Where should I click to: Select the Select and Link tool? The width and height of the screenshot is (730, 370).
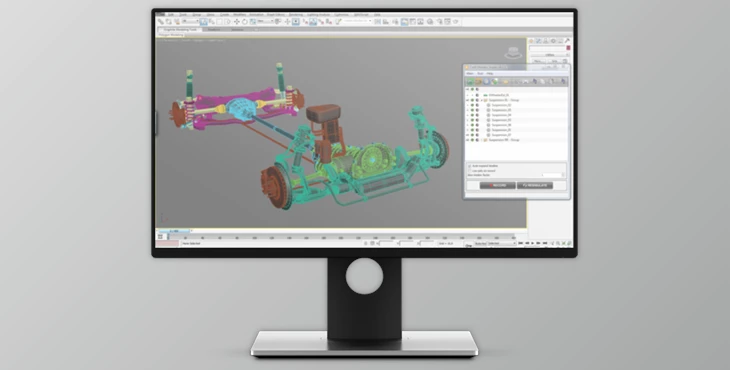(161, 21)
